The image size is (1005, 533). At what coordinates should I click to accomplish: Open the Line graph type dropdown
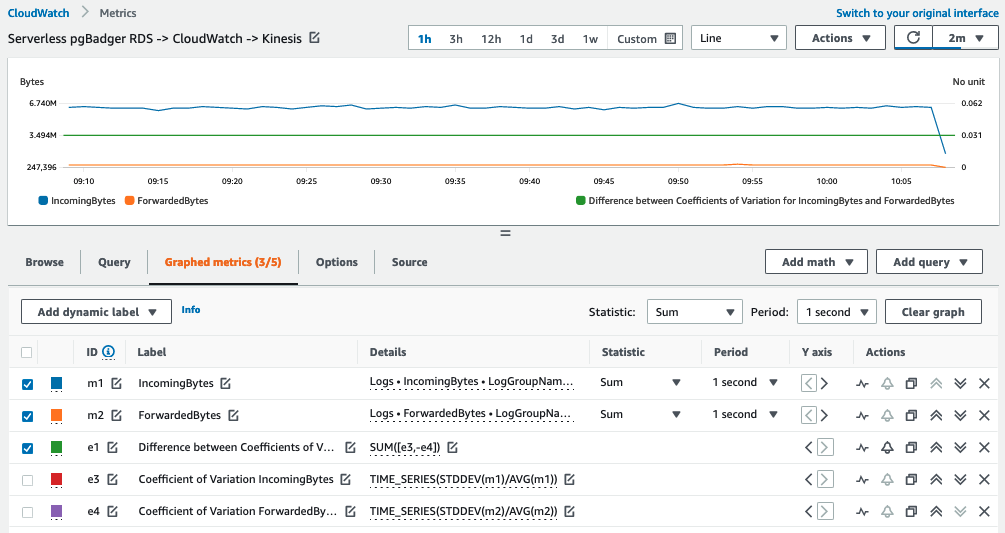pos(738,39)
